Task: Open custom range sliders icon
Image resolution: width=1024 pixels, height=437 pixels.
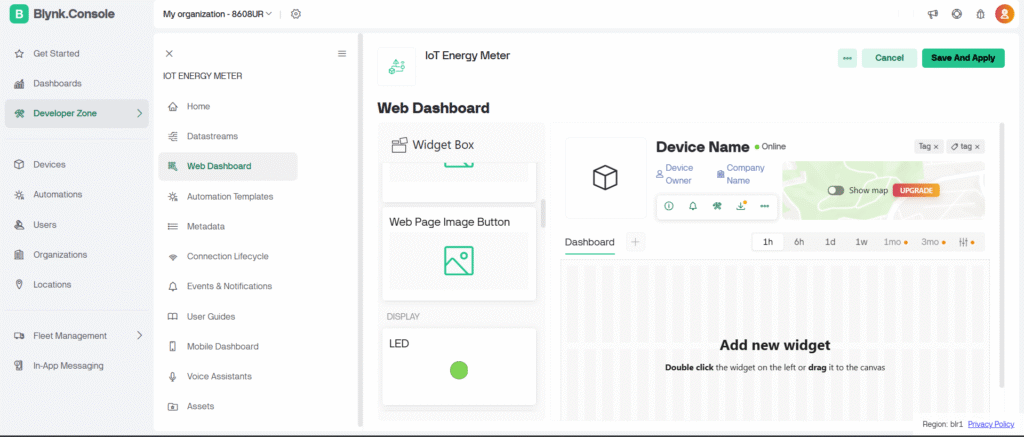Action: coord(967,242)
